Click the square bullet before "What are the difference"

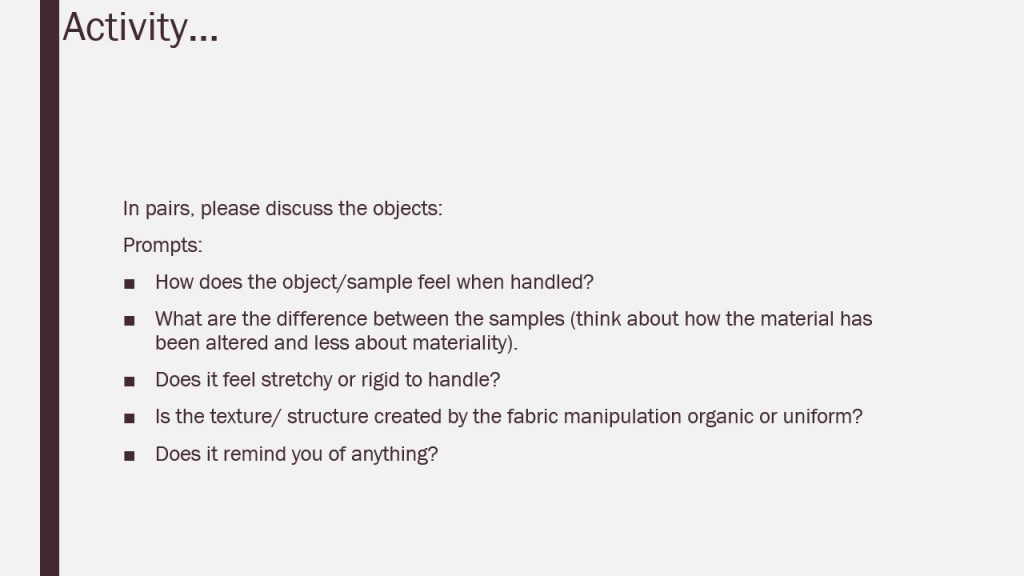pos(129,321)
